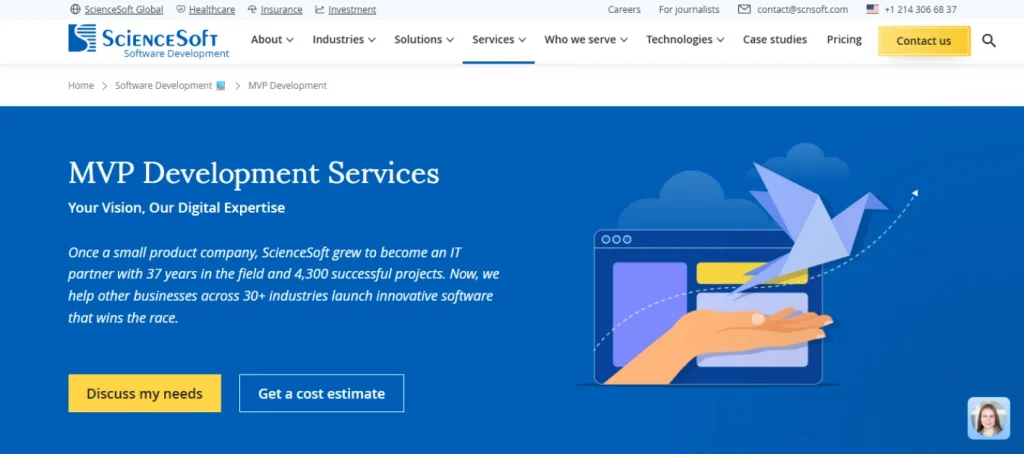Open ScienceSoft Global link
The height and width of the screenshot is (454, 1024).
(123, 9)
